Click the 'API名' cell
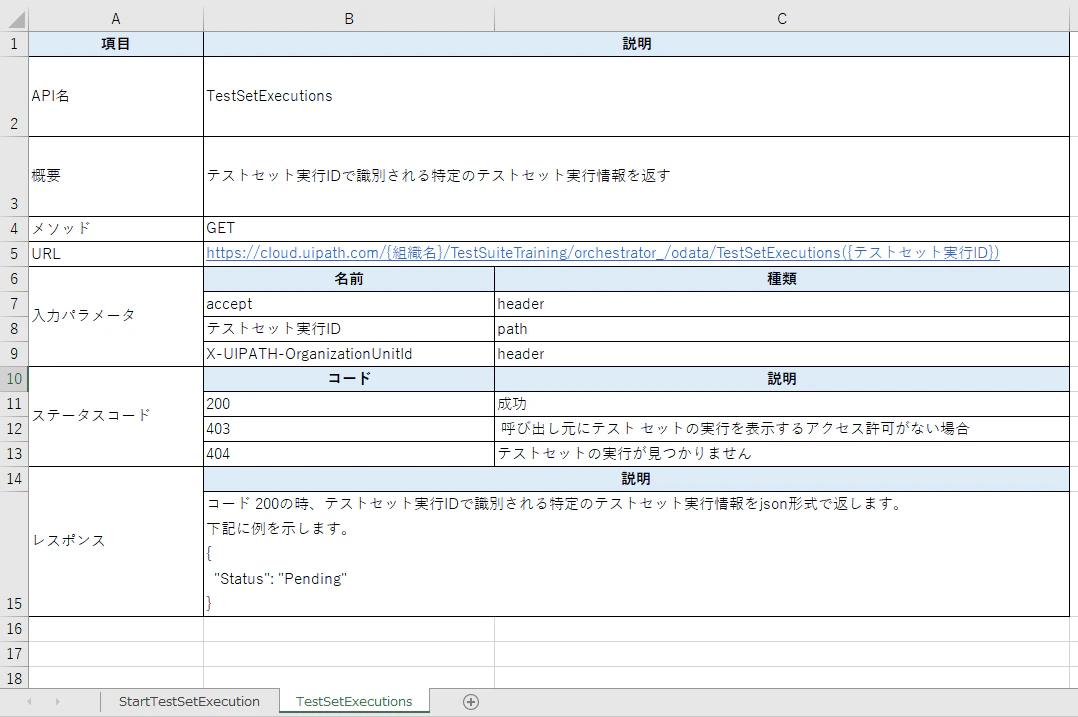1078x717 pixels. click(x=116, y=96)
